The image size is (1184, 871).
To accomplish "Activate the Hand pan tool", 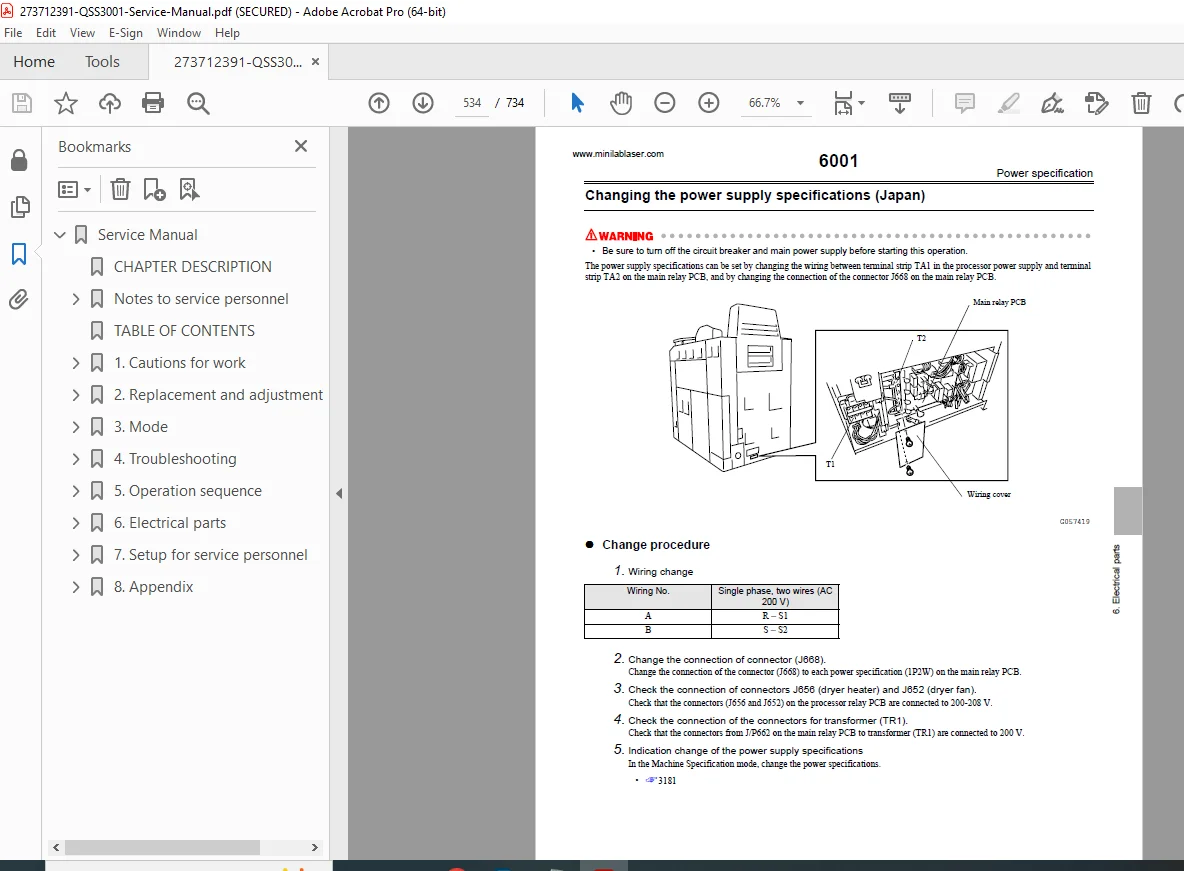I will point(621,103).
